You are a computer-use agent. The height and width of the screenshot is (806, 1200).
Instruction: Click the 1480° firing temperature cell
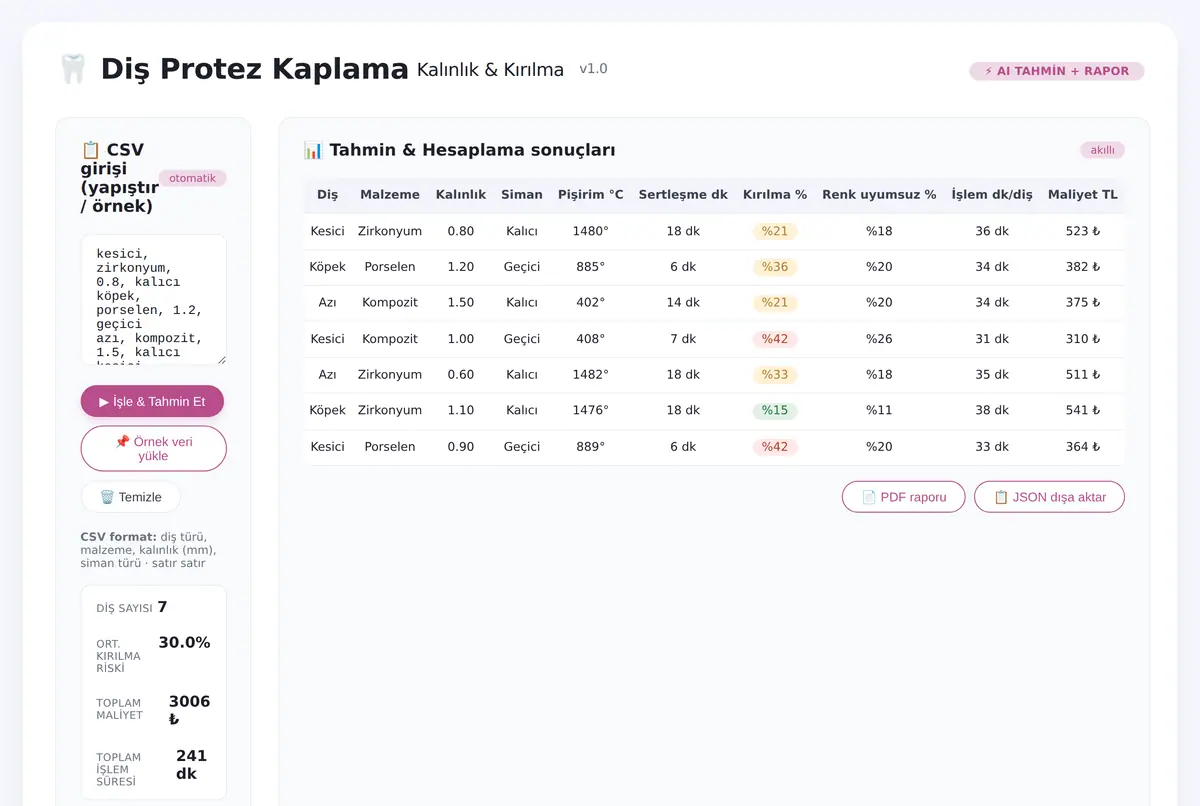pos(591,231)
